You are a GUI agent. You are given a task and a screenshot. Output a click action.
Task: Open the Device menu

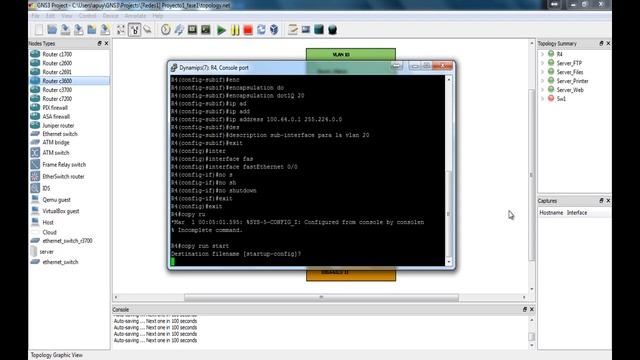(111, 16)
